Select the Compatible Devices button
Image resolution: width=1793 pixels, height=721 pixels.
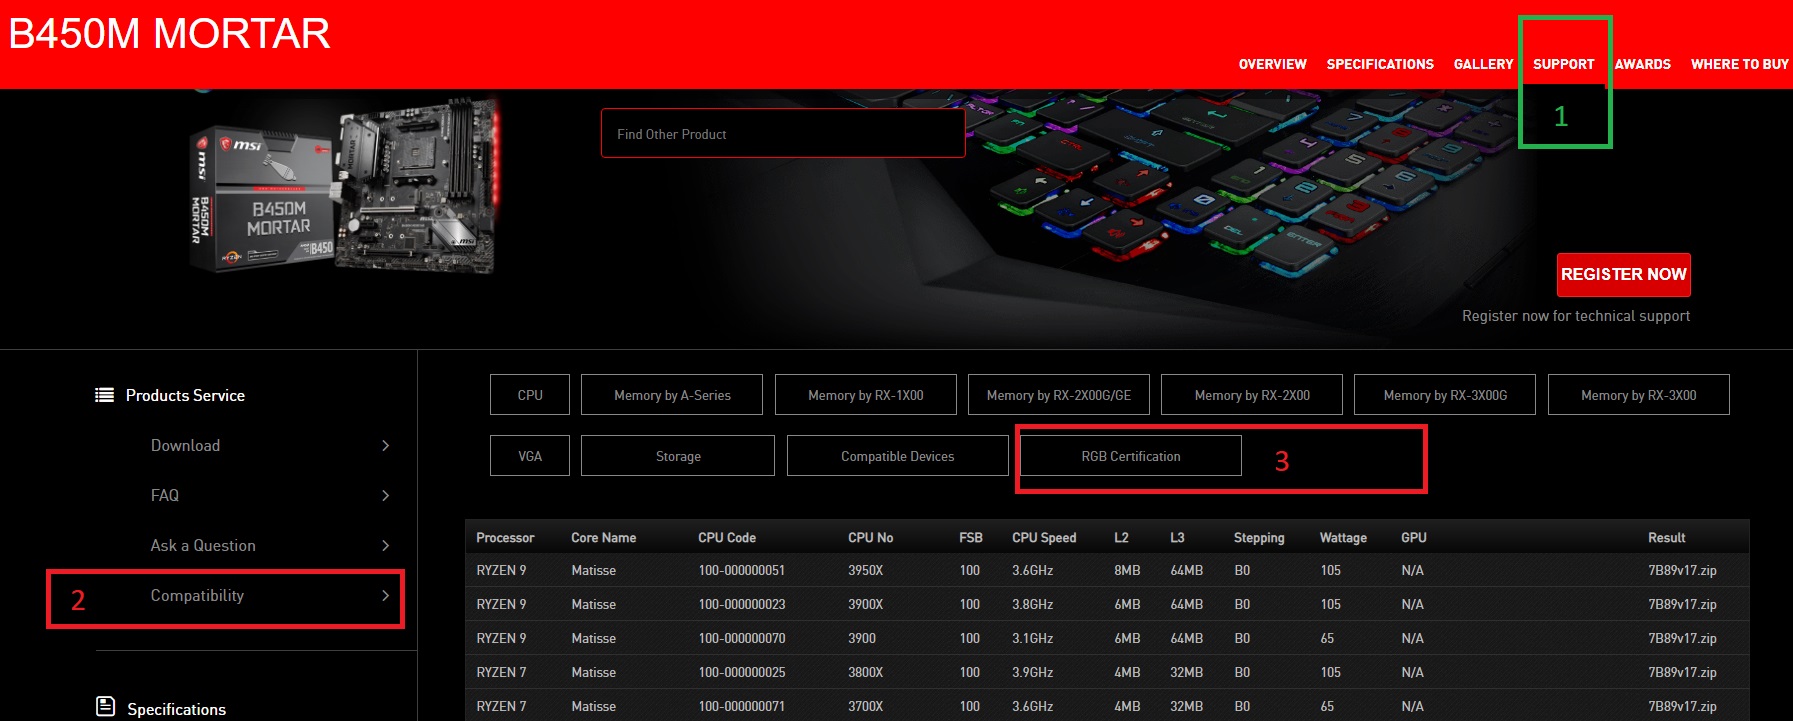pyautogui.click(x=897, y=456)
